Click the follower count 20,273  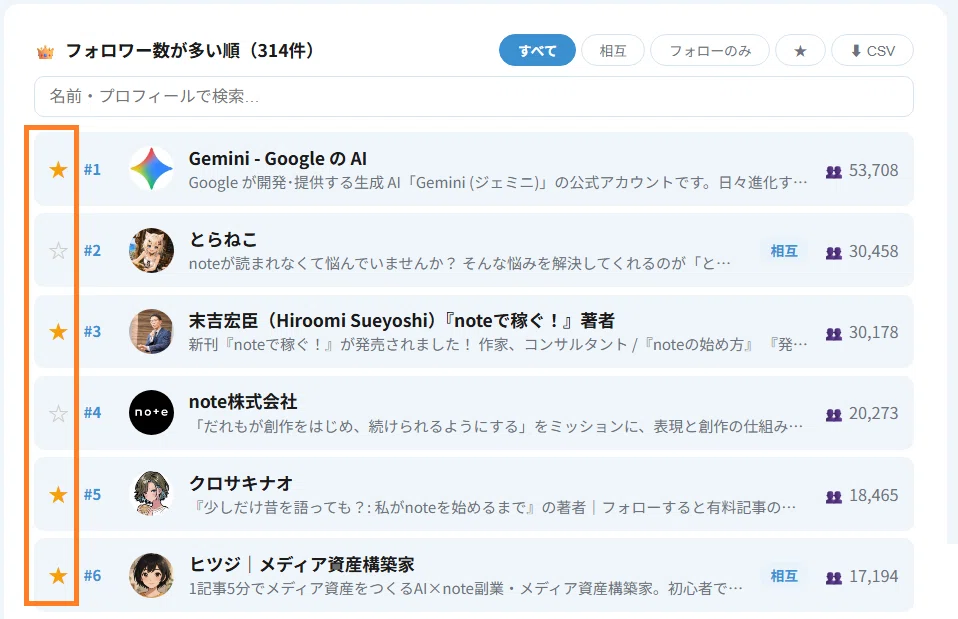(874, 414)
